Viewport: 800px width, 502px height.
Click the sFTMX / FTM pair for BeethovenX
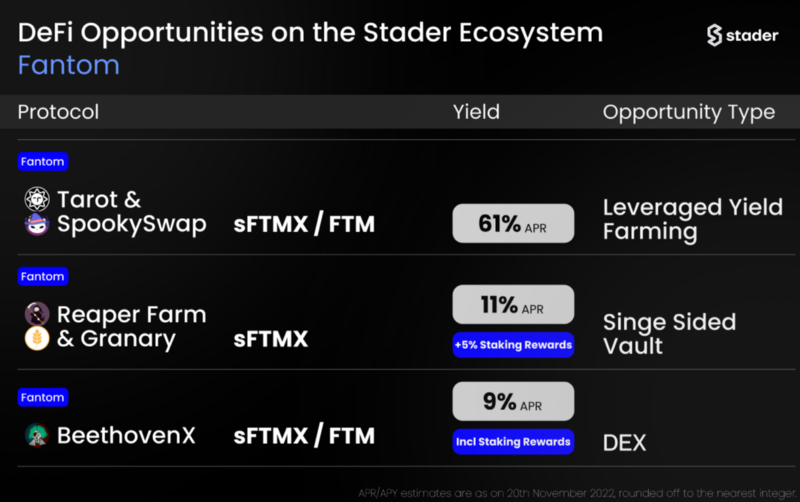pos(304,436)
